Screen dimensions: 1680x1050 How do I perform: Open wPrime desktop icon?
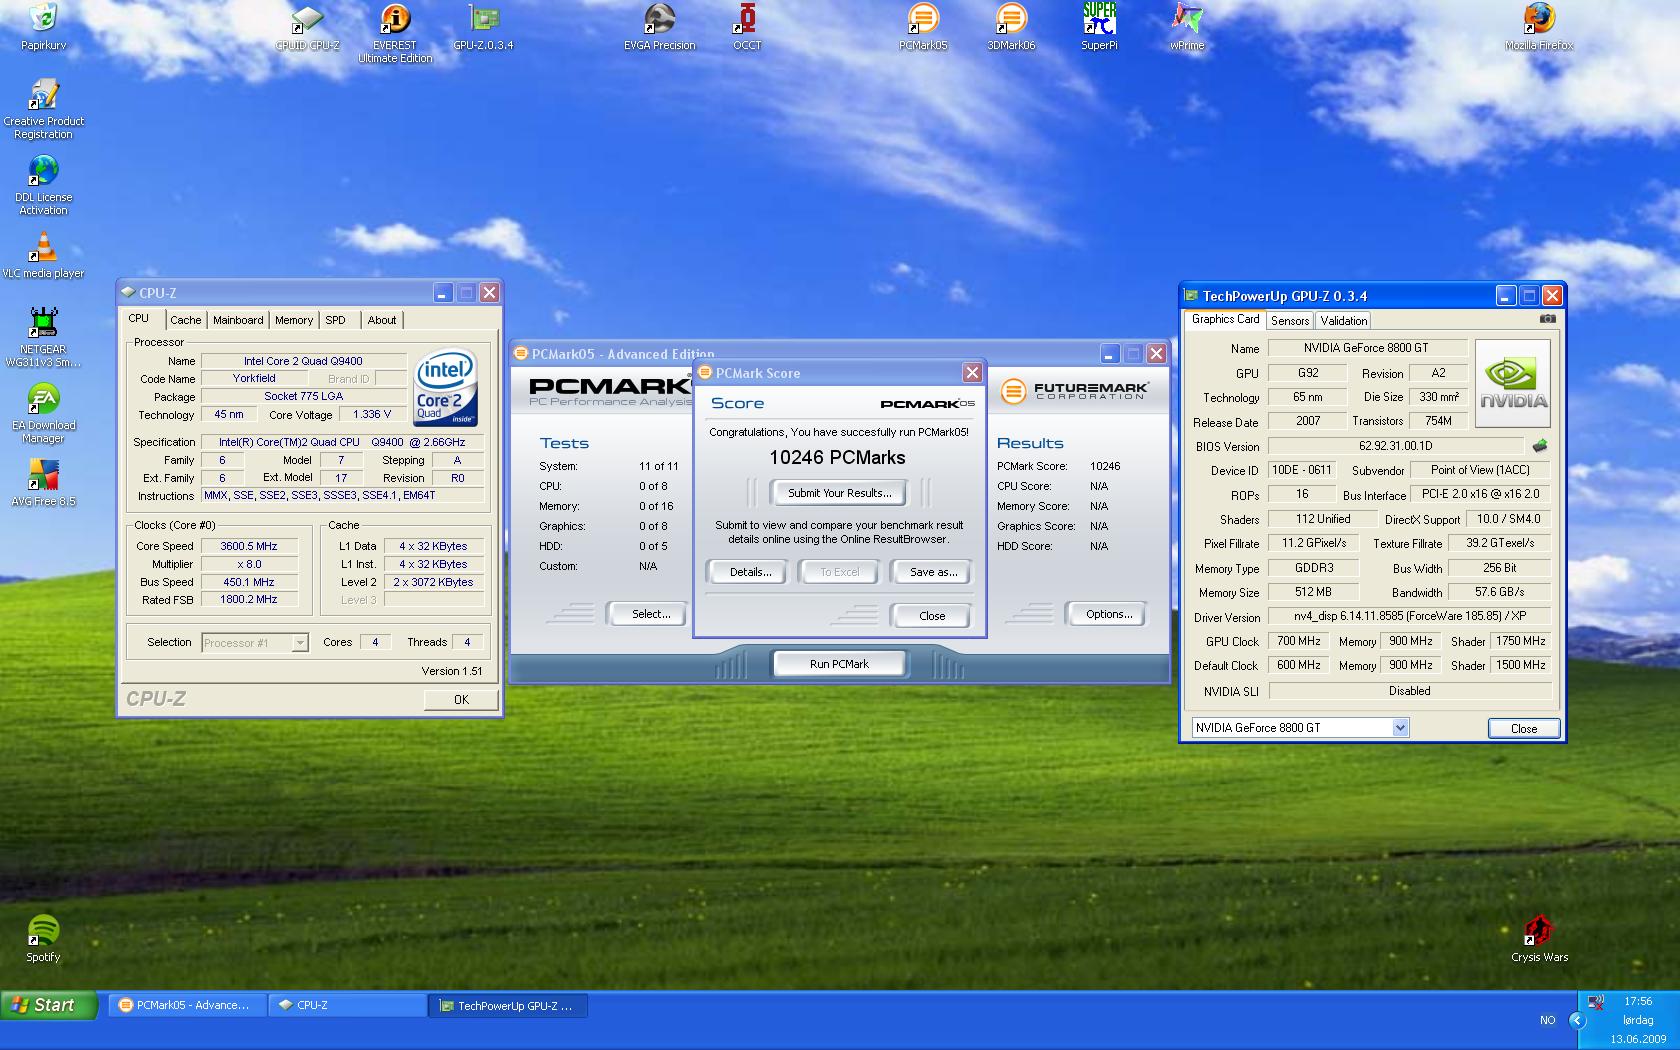coord(1187,27)
